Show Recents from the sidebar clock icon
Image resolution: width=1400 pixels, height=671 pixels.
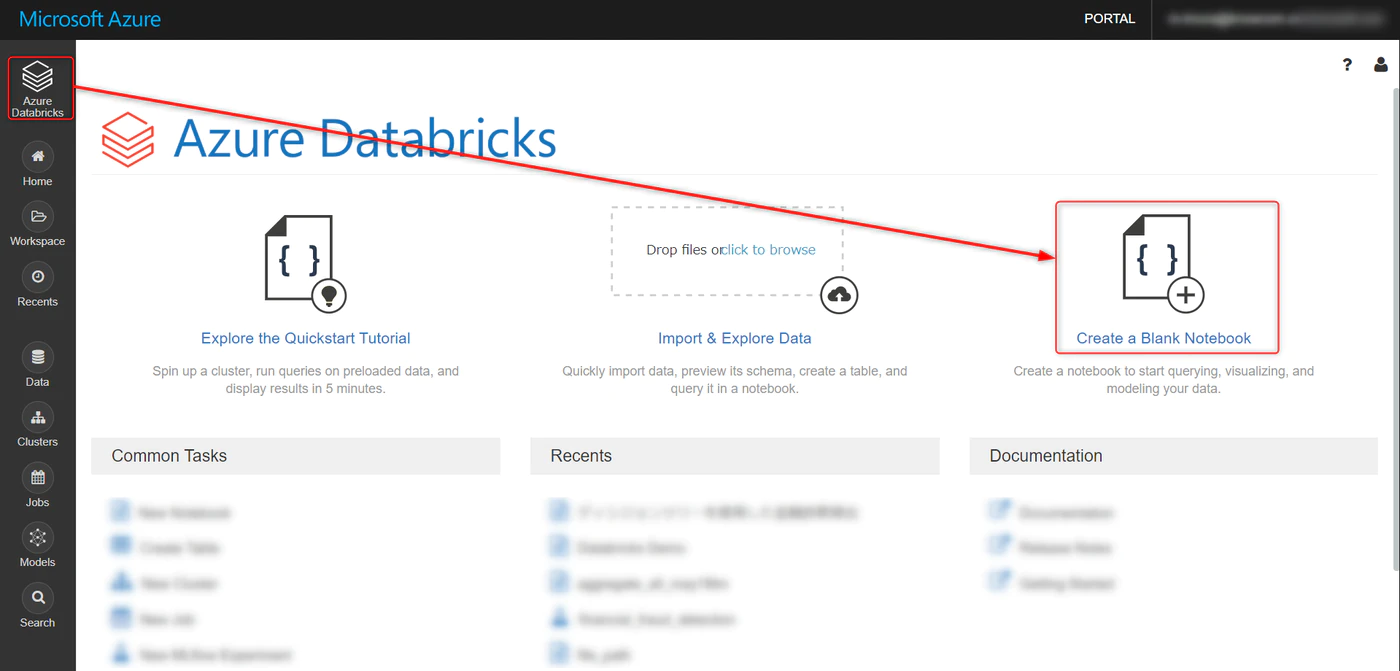tap(38, 277)
